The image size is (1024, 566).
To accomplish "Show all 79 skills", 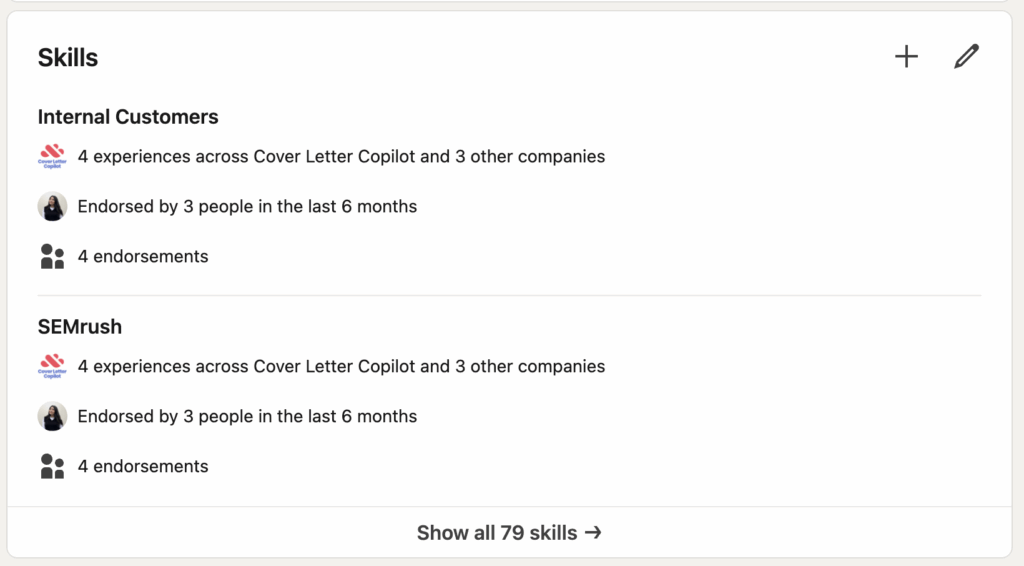I will [x=498, y=533].
